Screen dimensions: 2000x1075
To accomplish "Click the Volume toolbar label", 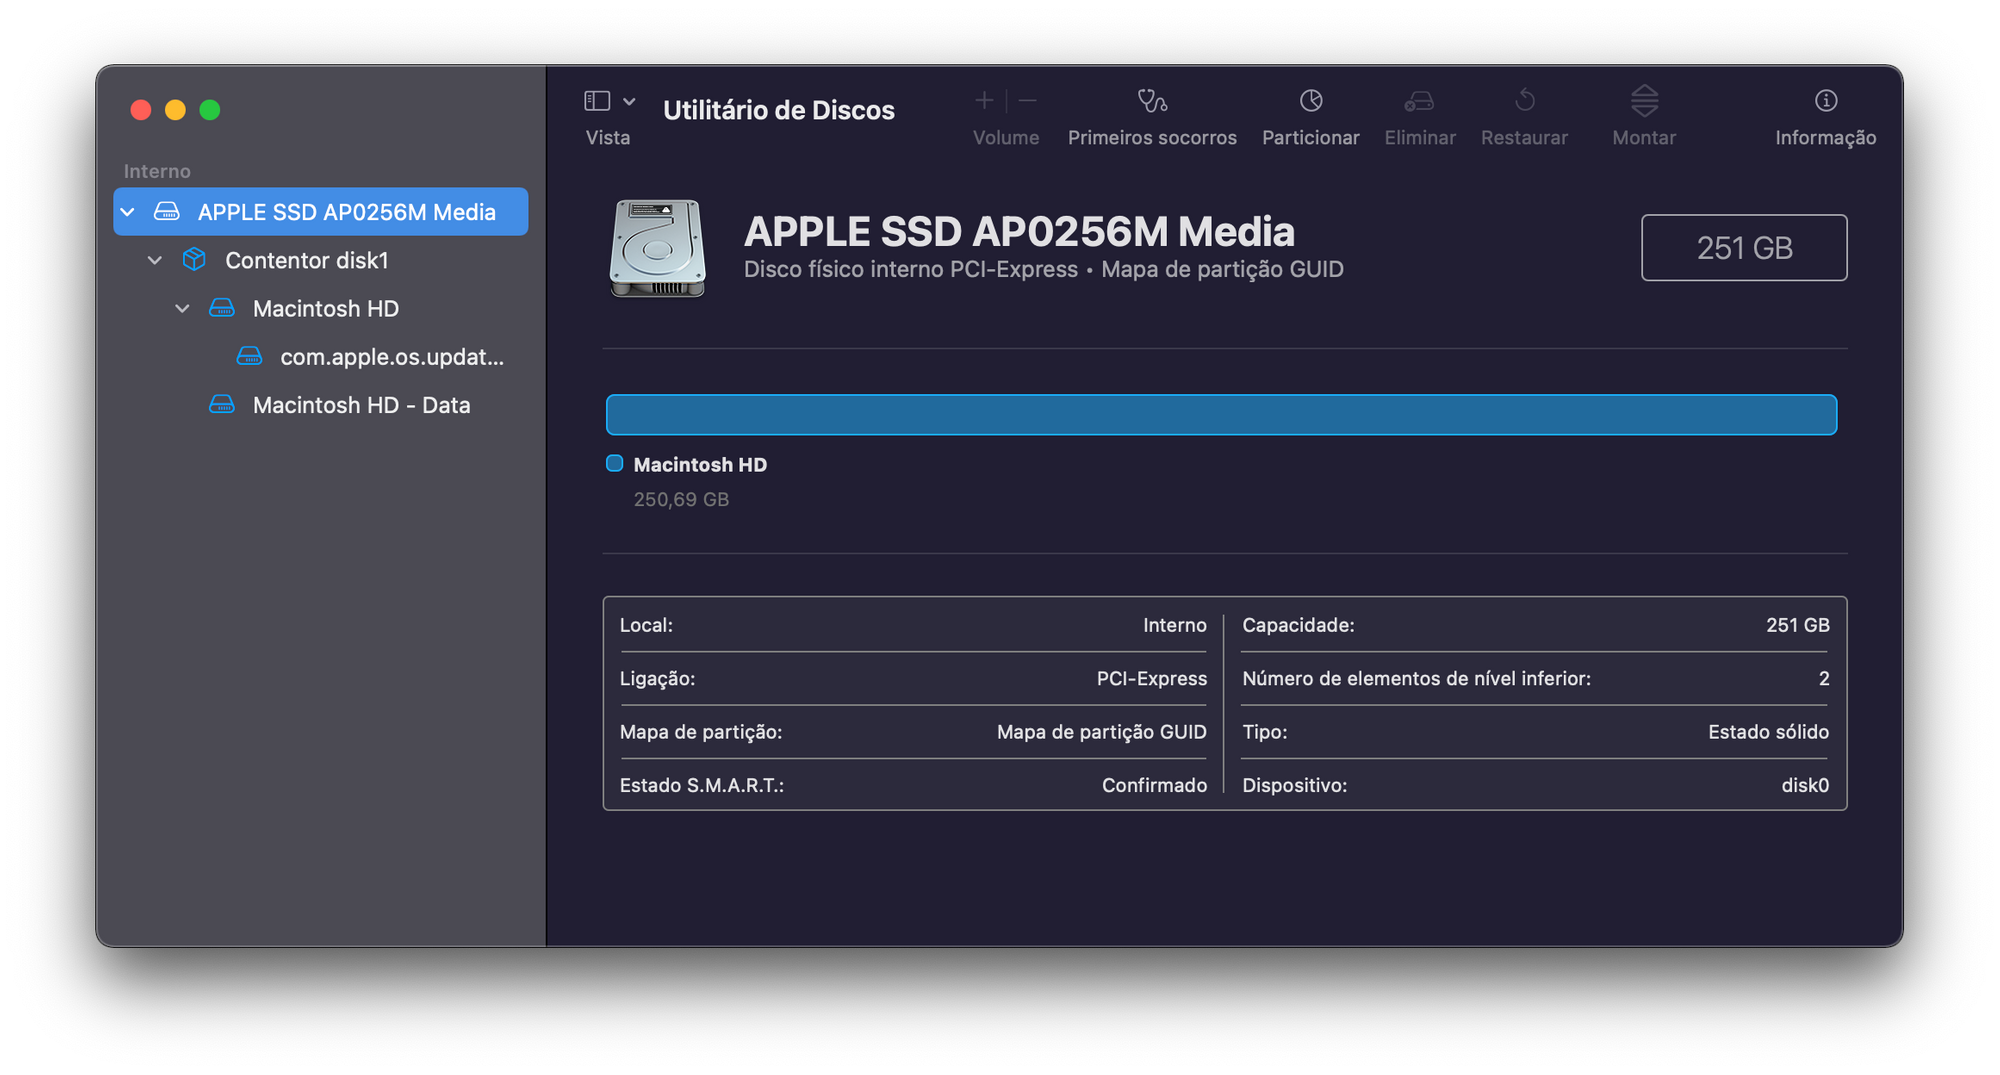I will (x=1006, y=138).
